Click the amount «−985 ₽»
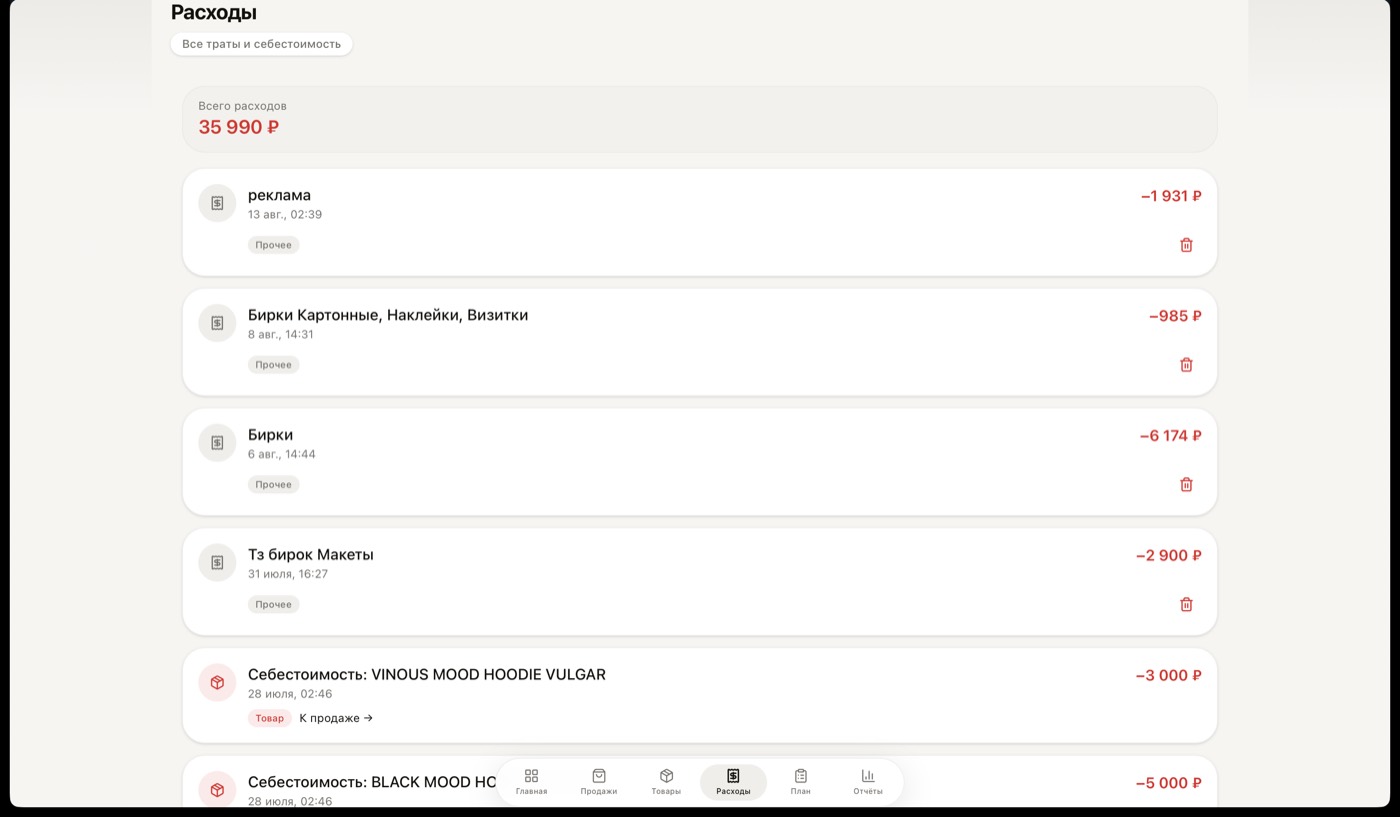The height and width of the screenshot is (817, 1400). [1175, 316]
